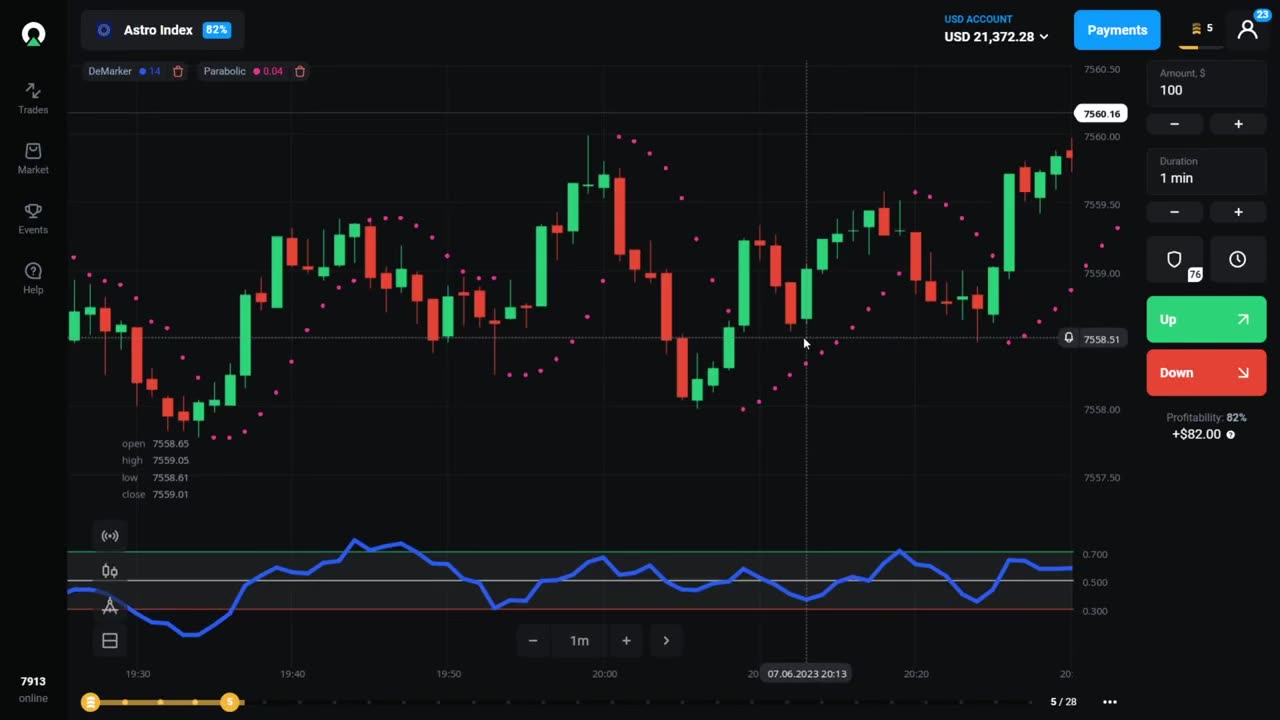Zoom in the chart timeframe
The height and width of the screenshot is (720, 1280).
pyautogui.click(x=626, y=641)
